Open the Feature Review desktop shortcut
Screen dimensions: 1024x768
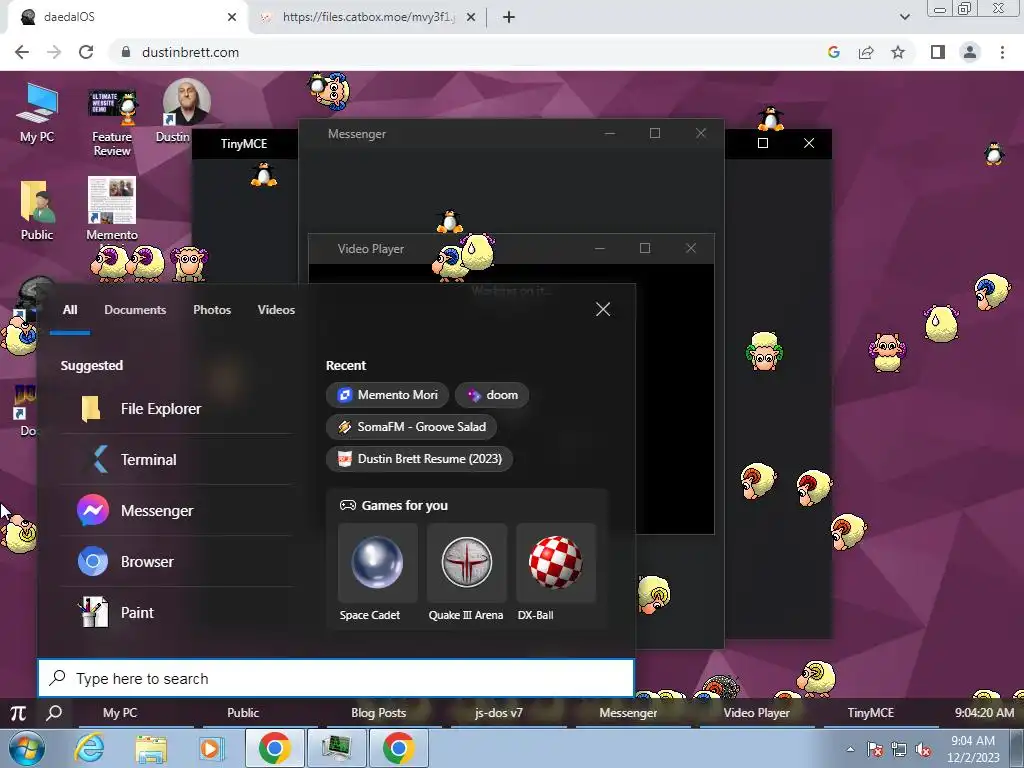(x=112, y=123)
